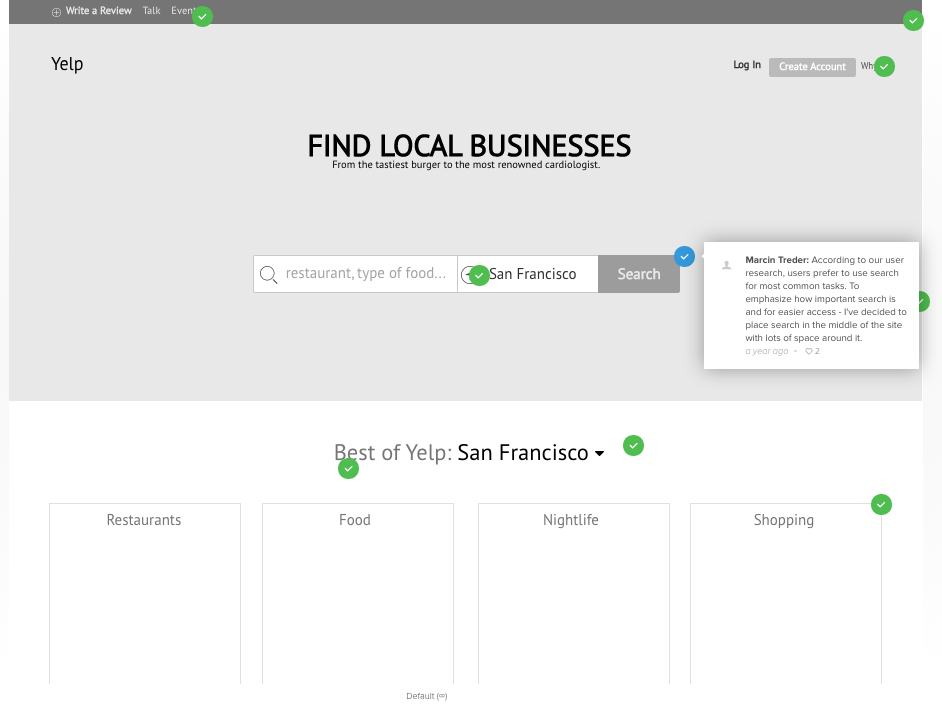Image resolution: width=942 pixels, height=709 pixels.
Task: Open the Talk menu item
Action: pos(151,11)
